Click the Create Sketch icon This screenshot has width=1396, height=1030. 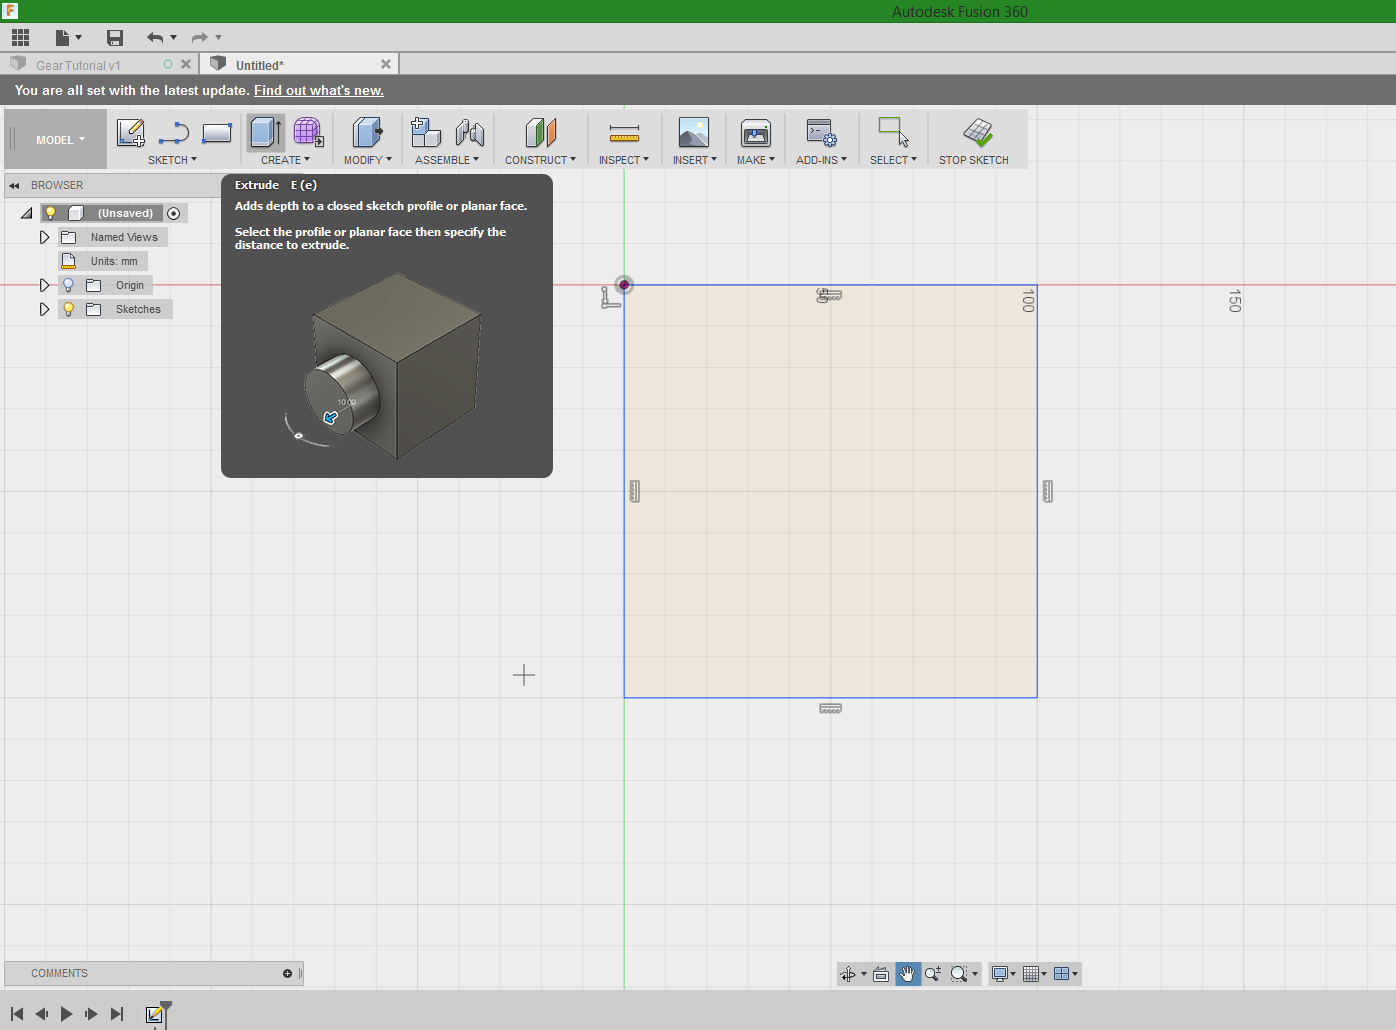pos(130,133)
